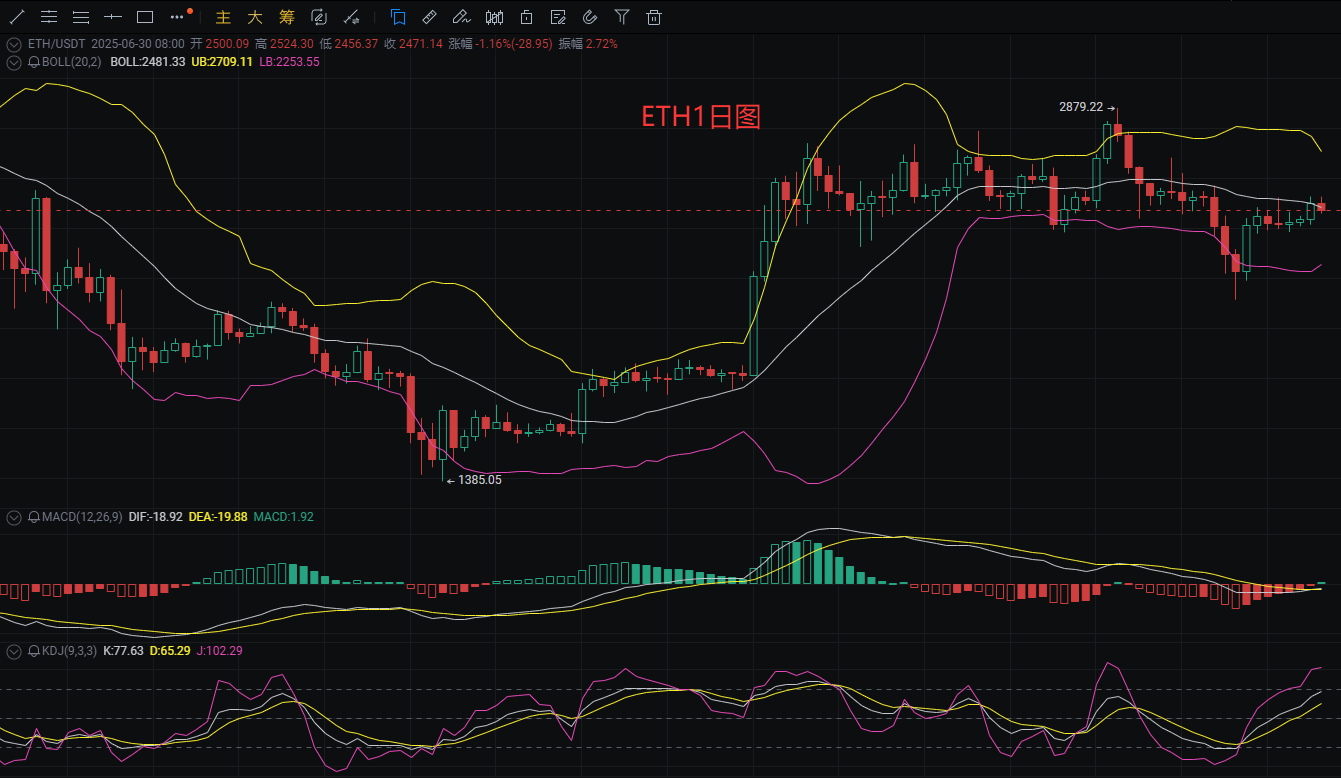Click the funnel filter icon

(622, 17)
